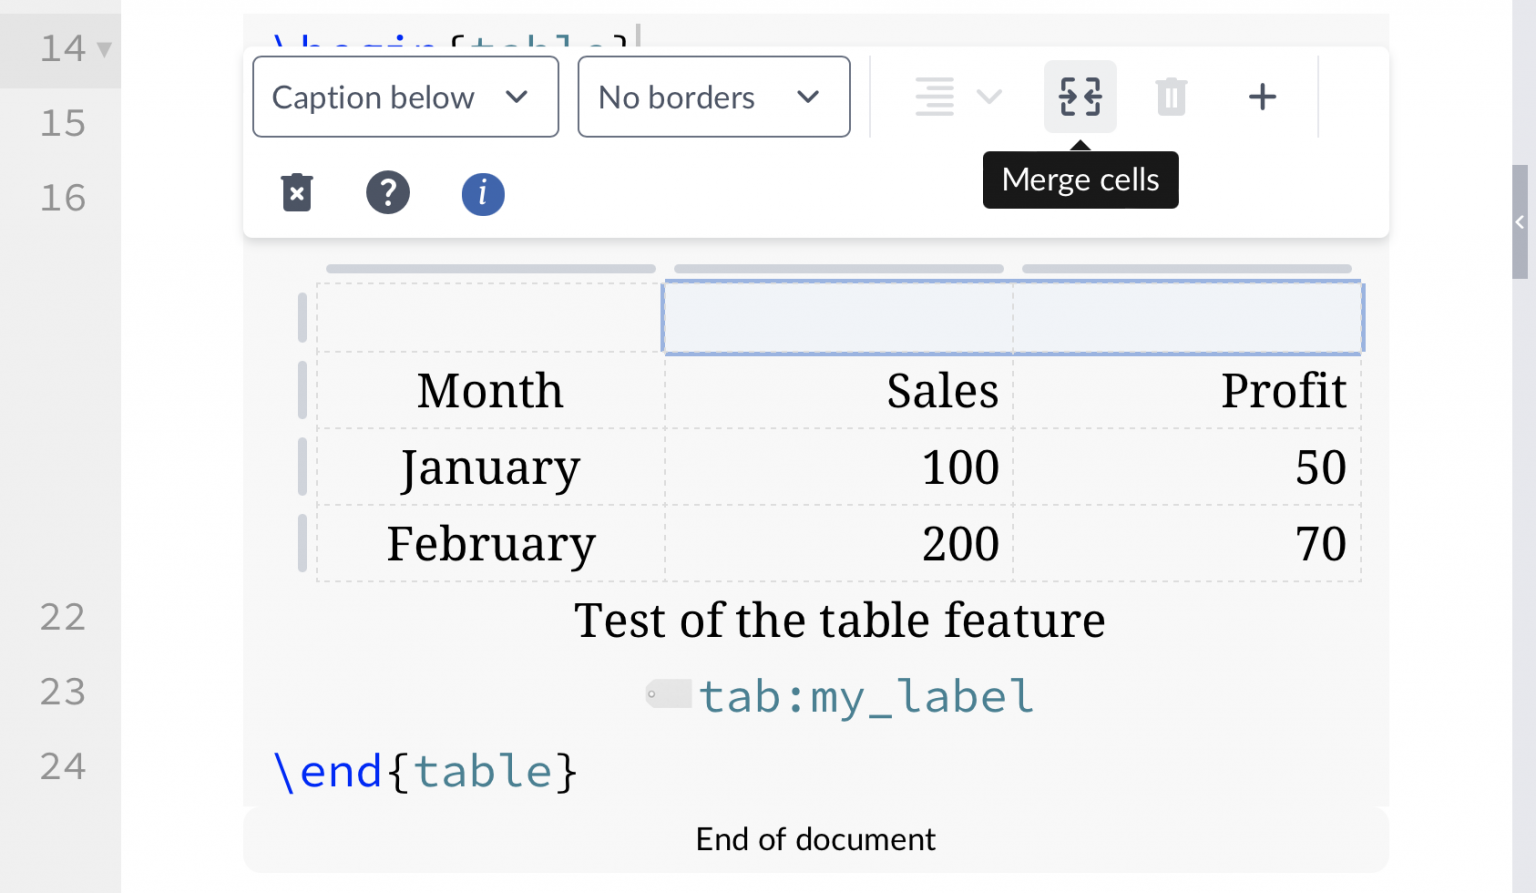This screenshot has height=893, width=1536.
Task: Click the delete table icon
Action: [296, 193]
